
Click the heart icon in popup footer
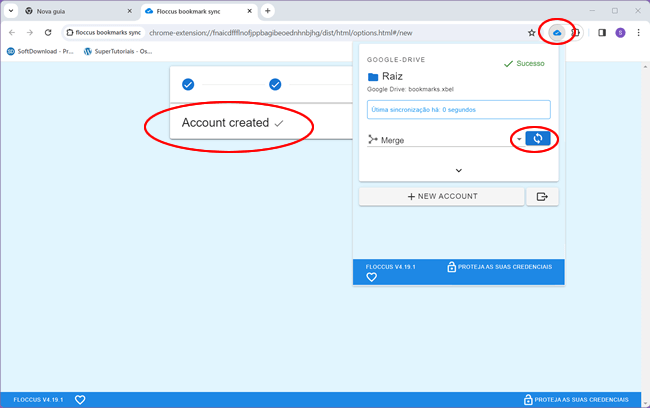372,278
